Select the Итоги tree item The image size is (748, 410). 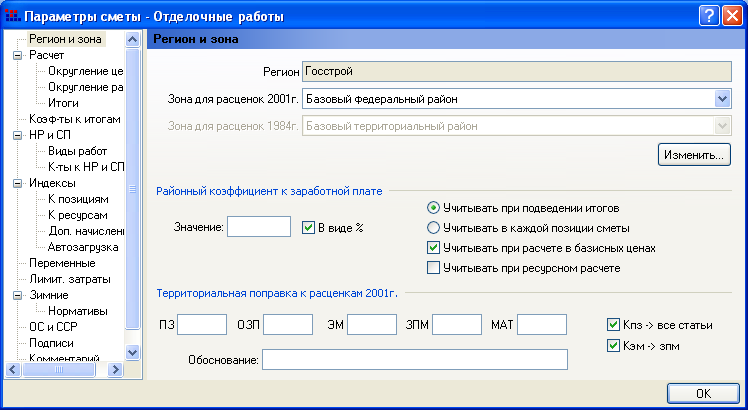point(63,103)
